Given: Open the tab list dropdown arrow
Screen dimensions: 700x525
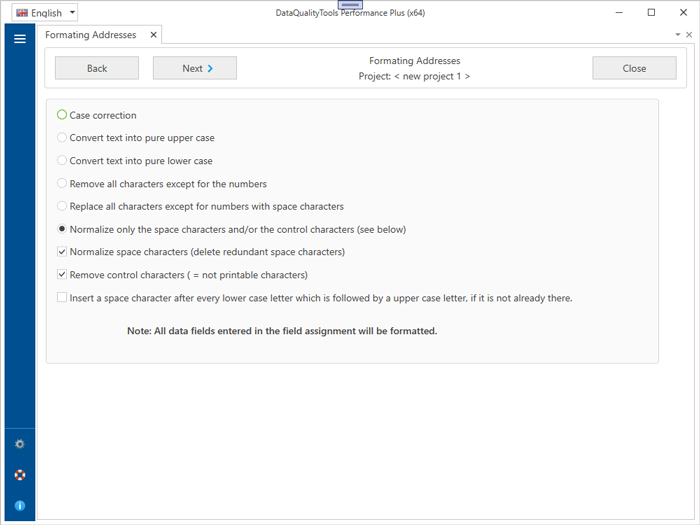Looking at the screenshot, I should [x=678, y=35].
